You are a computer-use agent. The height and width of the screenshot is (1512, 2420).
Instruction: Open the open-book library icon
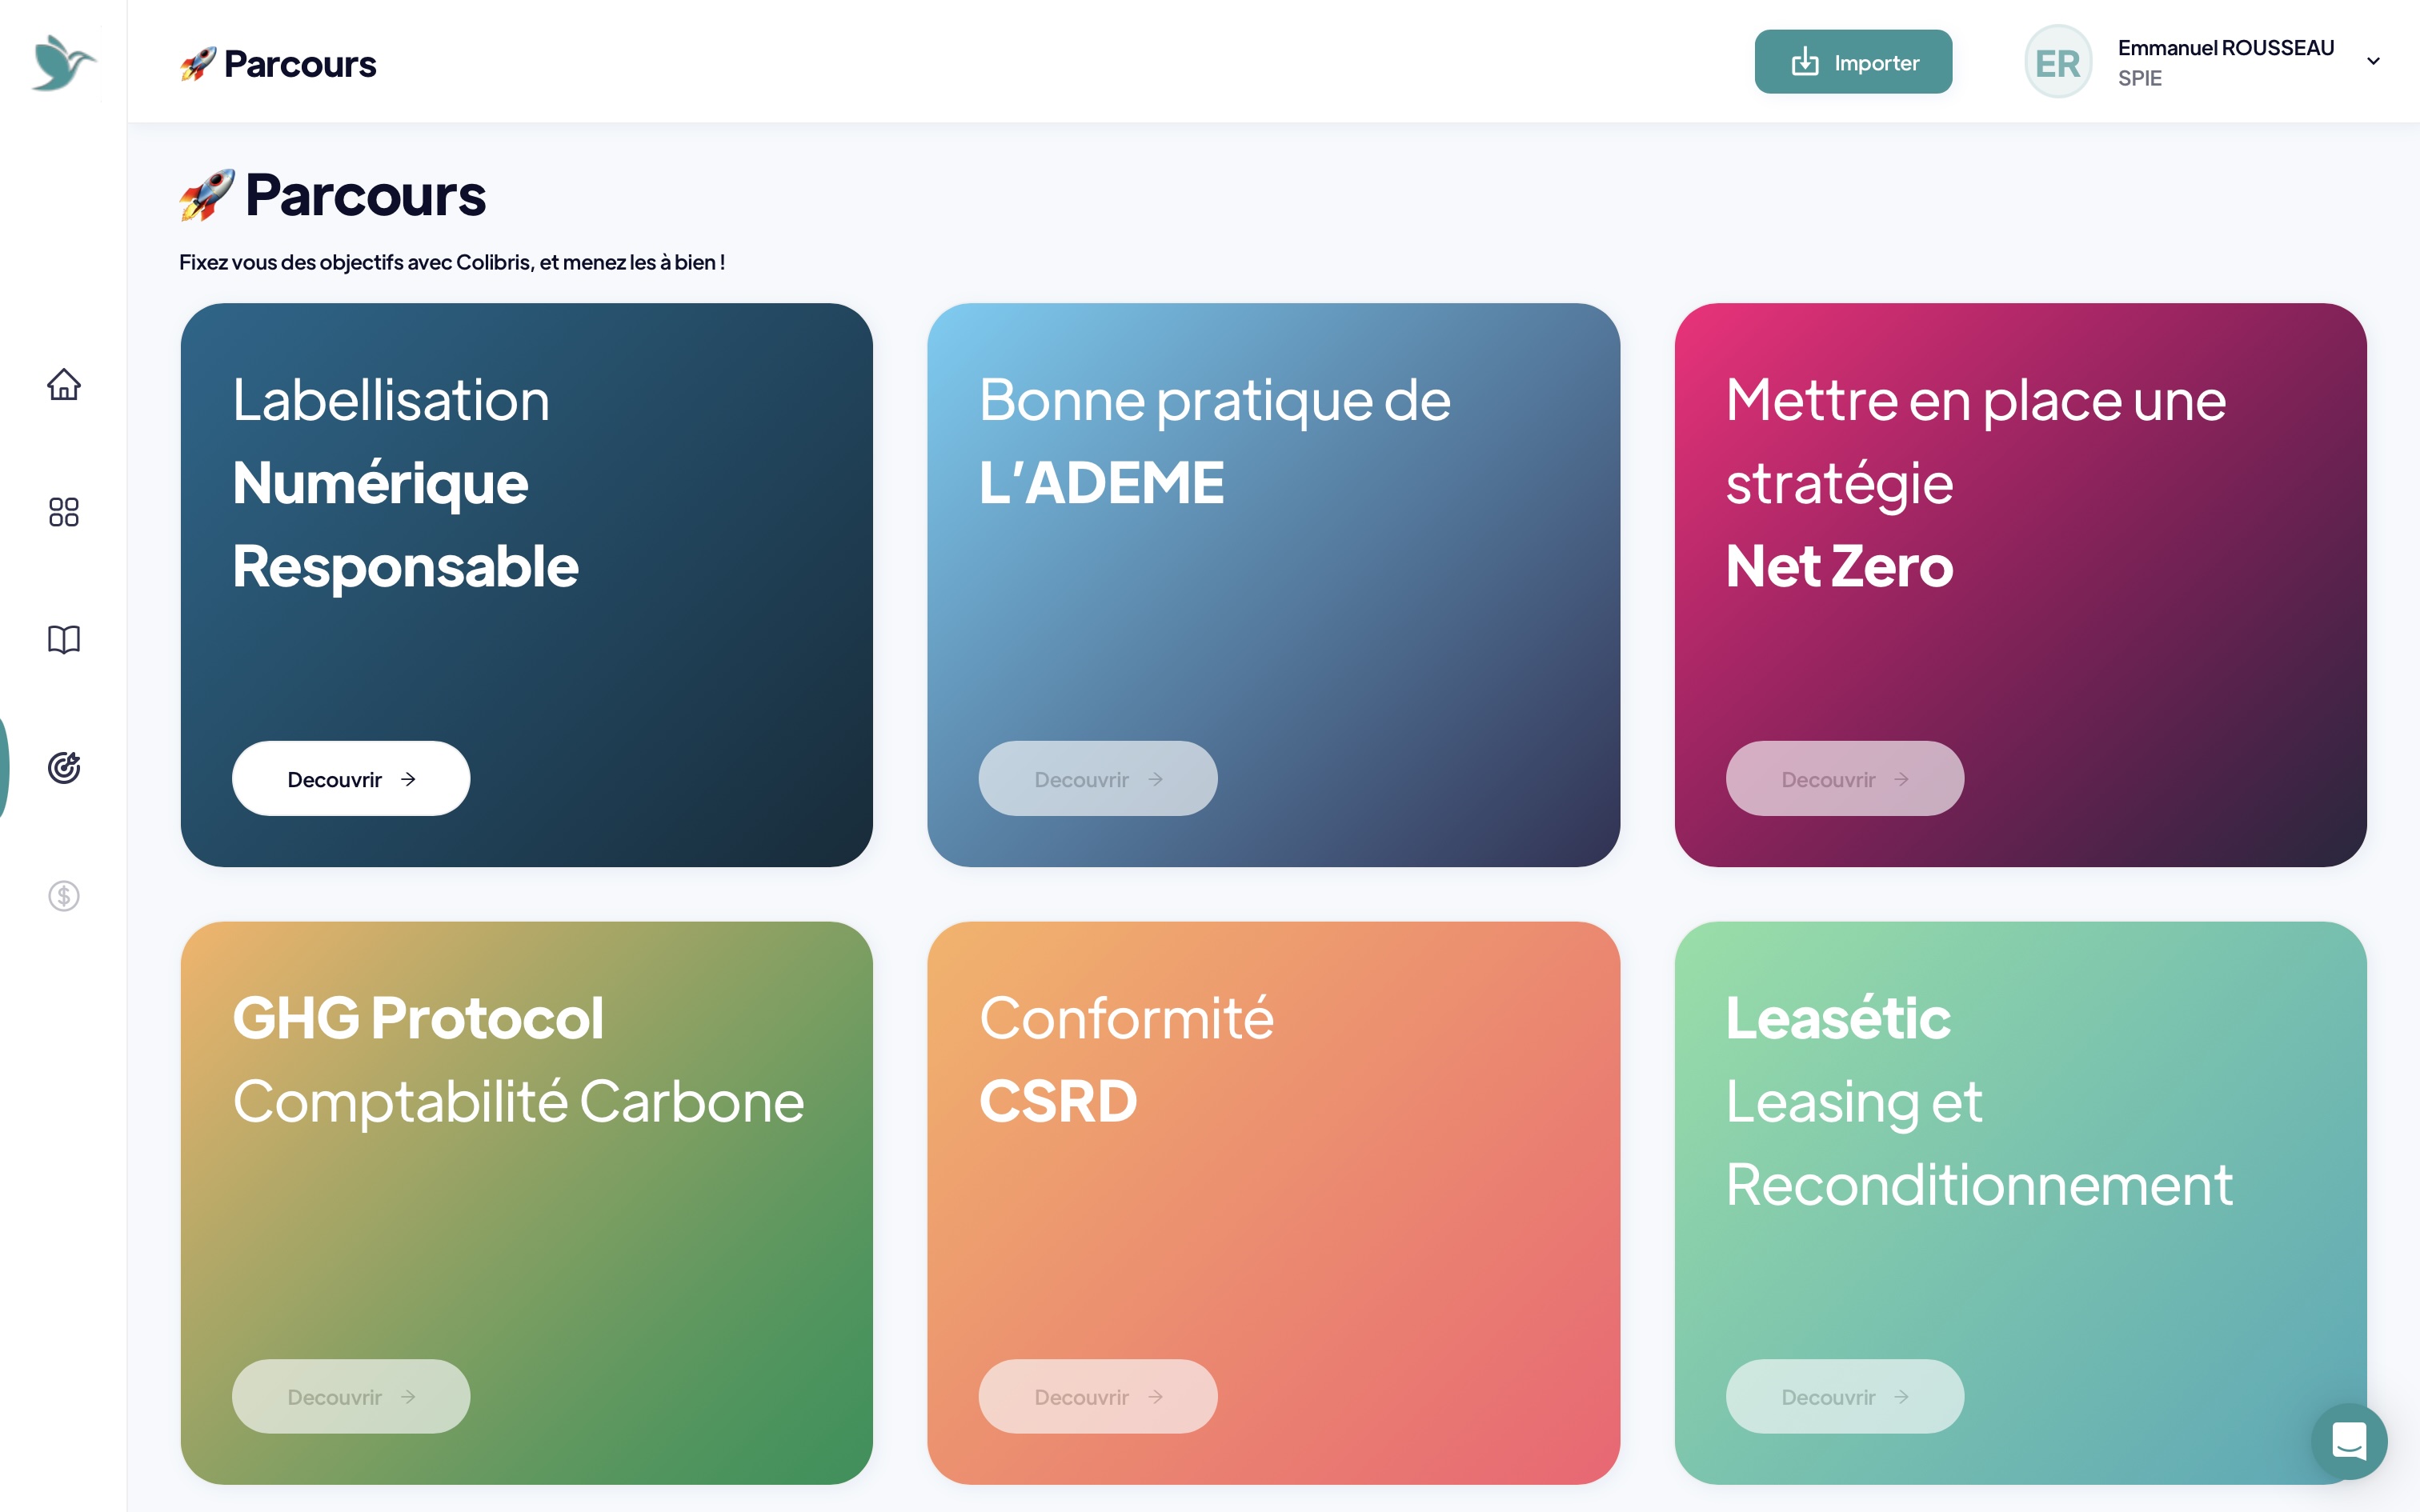(64, 640)
